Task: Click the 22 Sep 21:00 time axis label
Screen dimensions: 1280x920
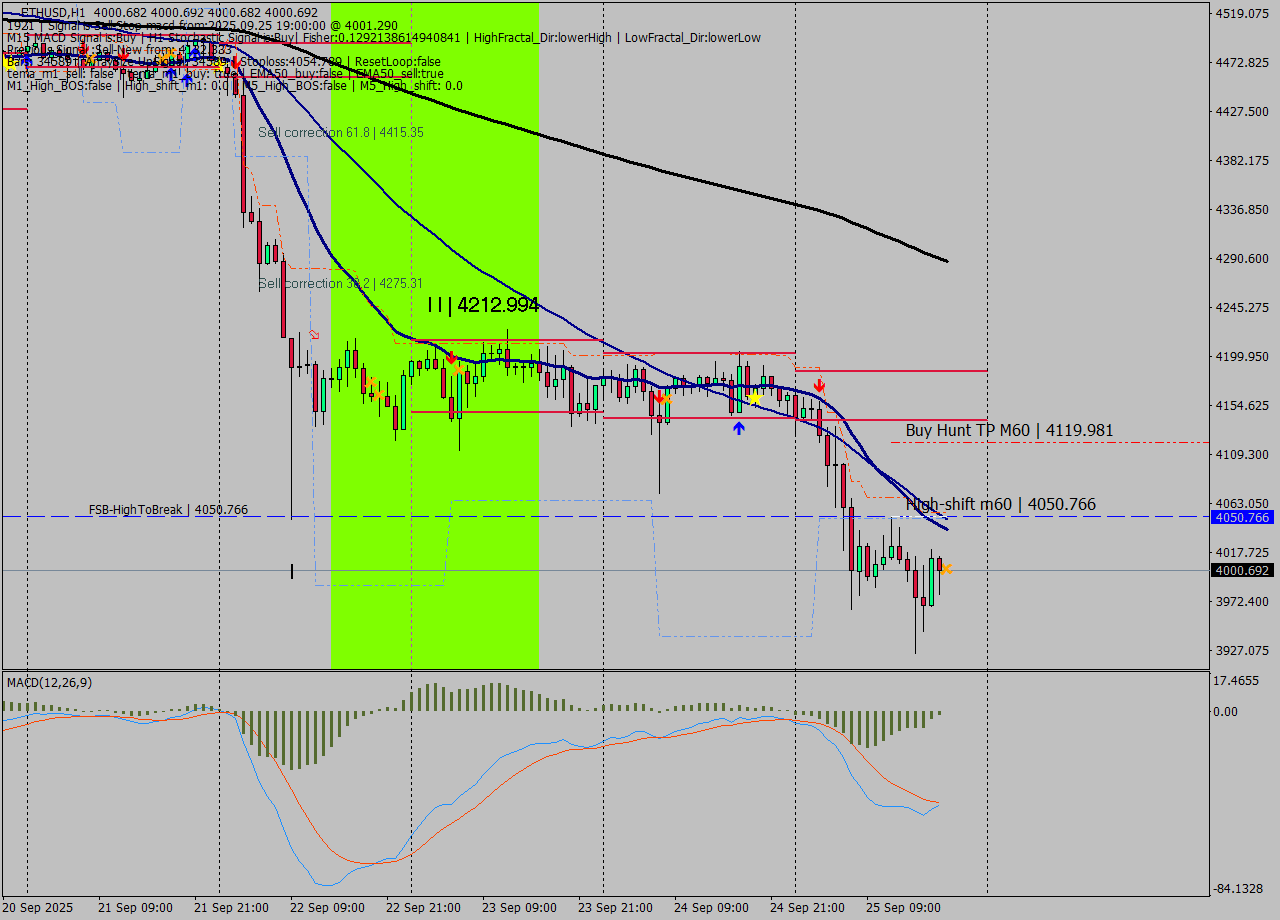Action: [423, 908]
